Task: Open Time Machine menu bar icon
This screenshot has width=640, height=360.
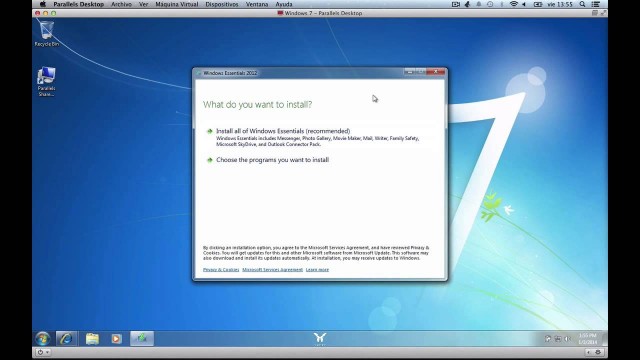Action: [x=490, y=4]
